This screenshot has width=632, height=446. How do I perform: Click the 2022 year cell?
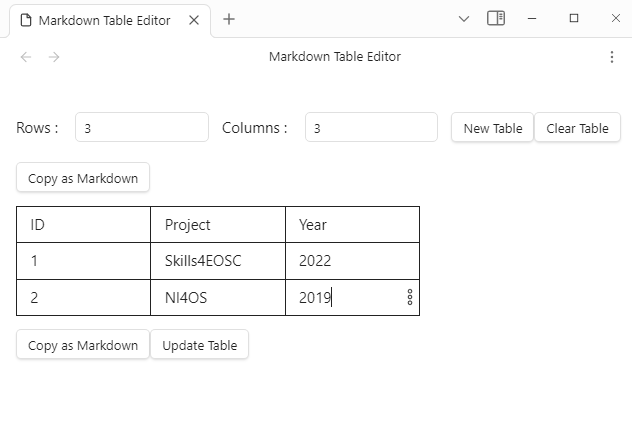[x=352, y=261]
